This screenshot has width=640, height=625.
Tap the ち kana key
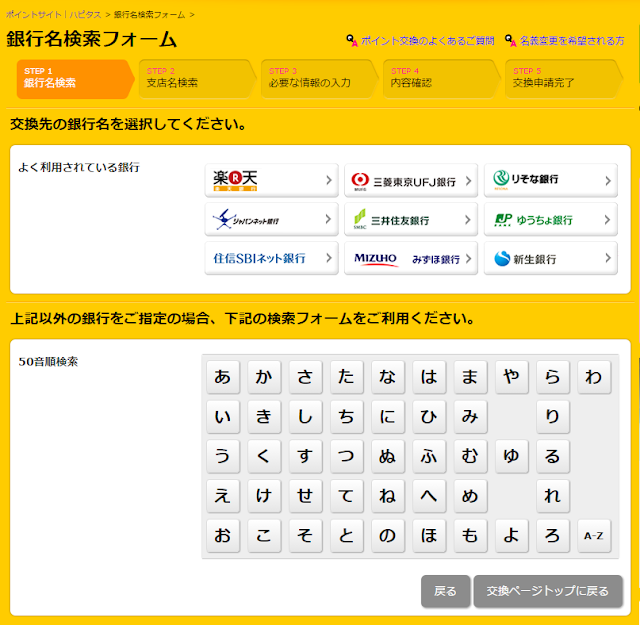click(347, 416)
